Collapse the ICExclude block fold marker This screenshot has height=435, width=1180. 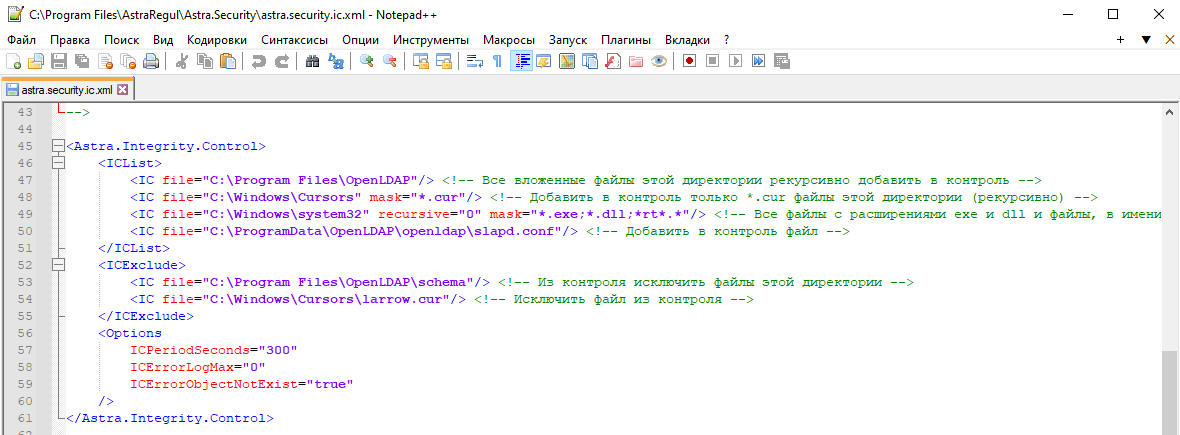58,265
